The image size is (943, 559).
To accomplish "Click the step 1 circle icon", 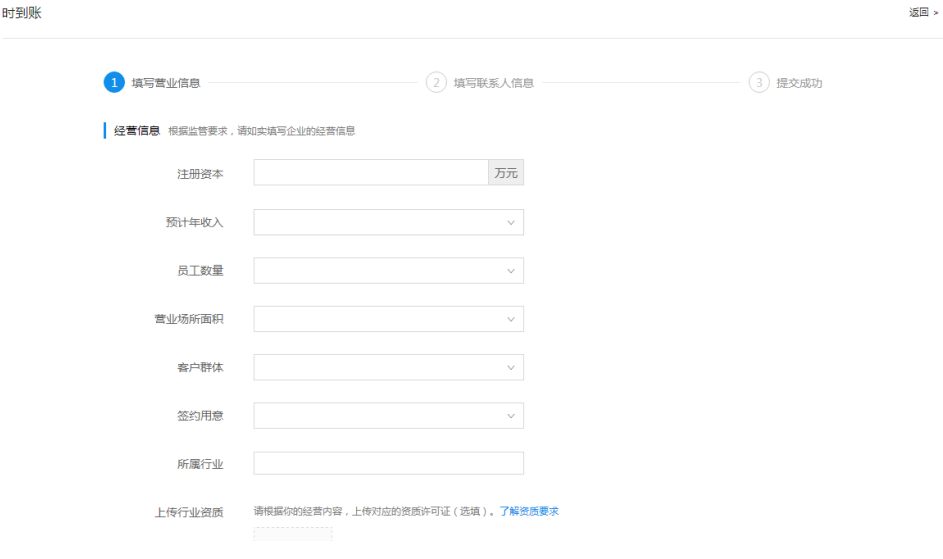I will (114, 83).
